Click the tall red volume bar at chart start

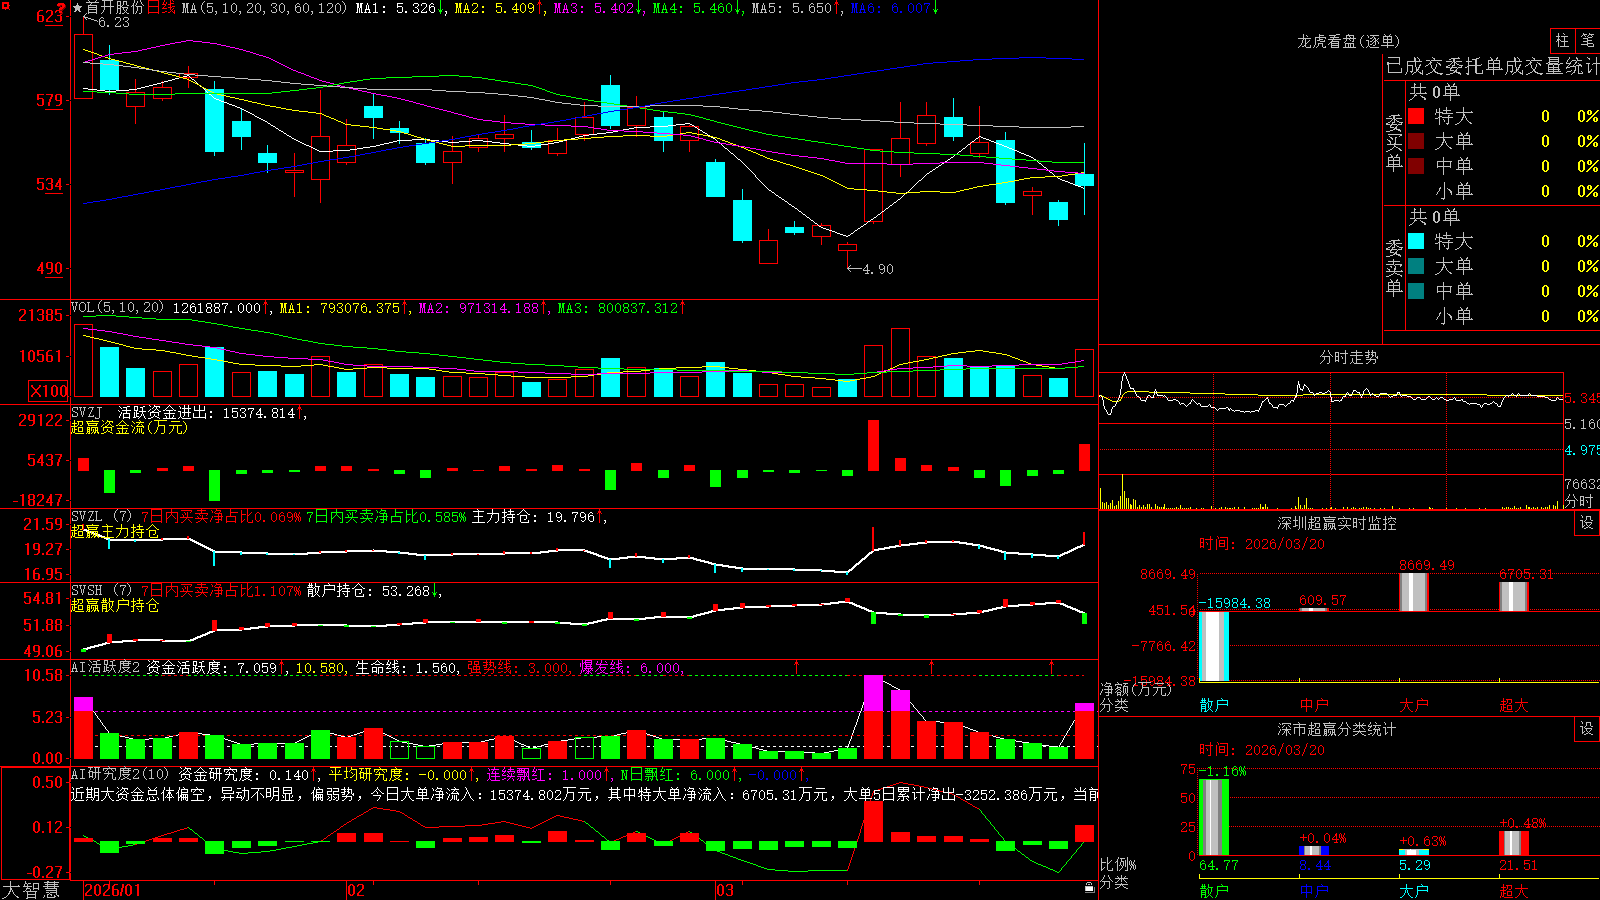tap(84, 361)
